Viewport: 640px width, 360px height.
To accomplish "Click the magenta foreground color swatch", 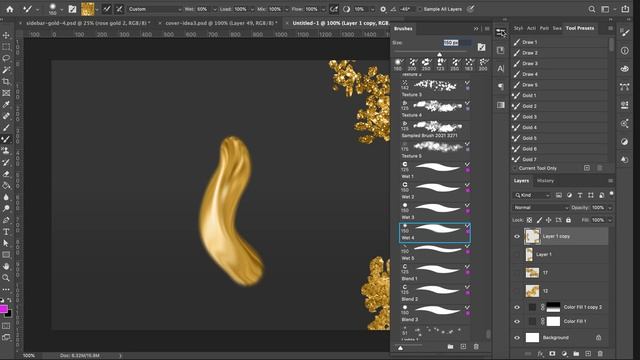I will 4,309.
